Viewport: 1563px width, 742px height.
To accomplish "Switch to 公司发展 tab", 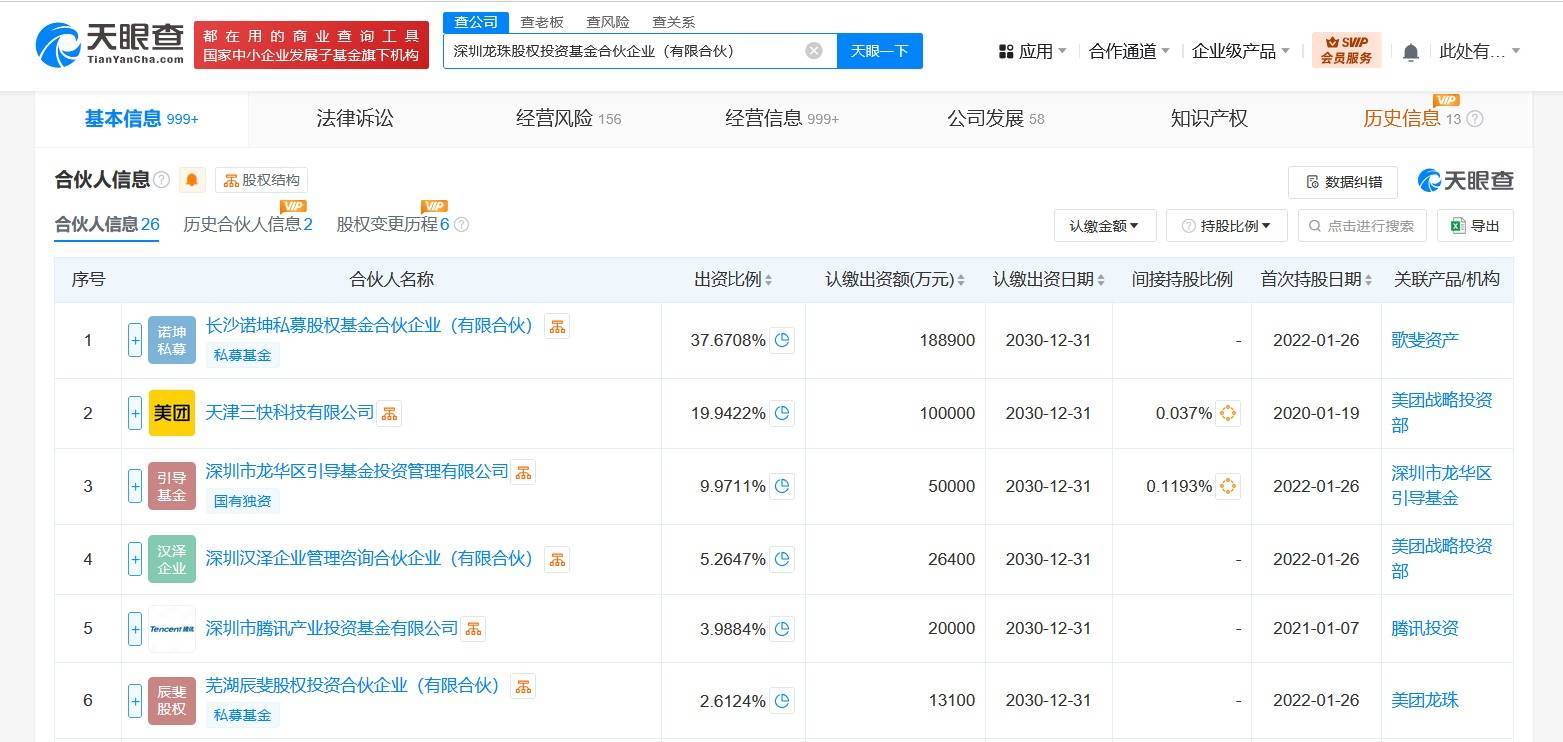I will [996, 119].
